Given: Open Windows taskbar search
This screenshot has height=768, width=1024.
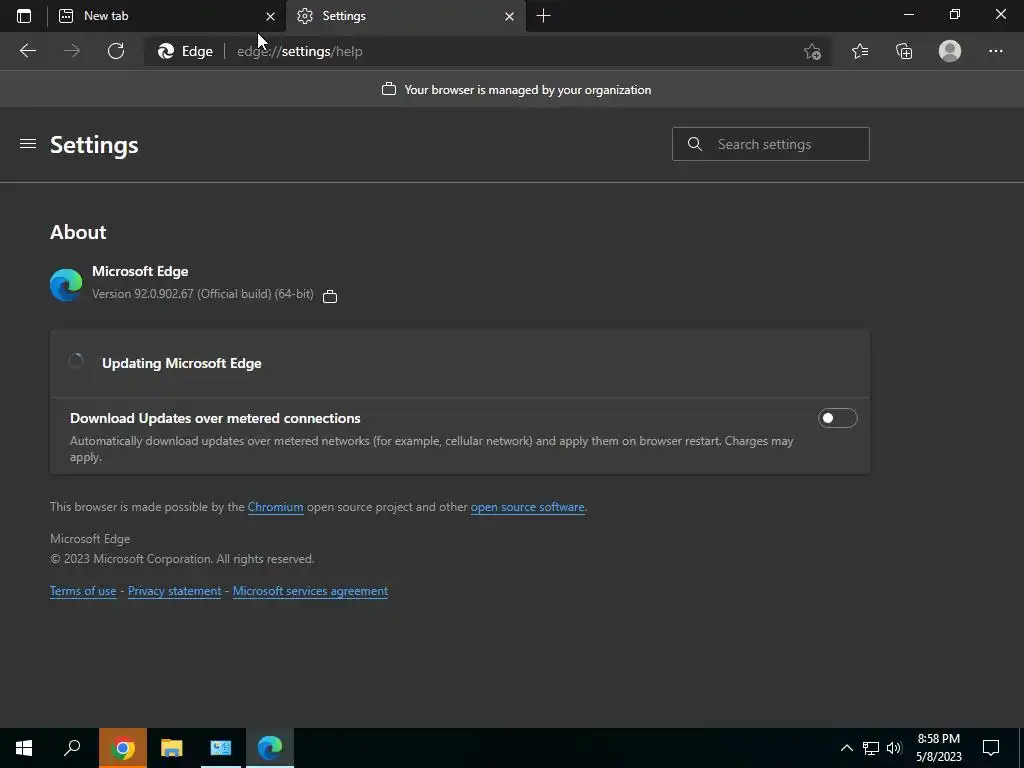Looking at the screenshot, I should coord(72,748).
